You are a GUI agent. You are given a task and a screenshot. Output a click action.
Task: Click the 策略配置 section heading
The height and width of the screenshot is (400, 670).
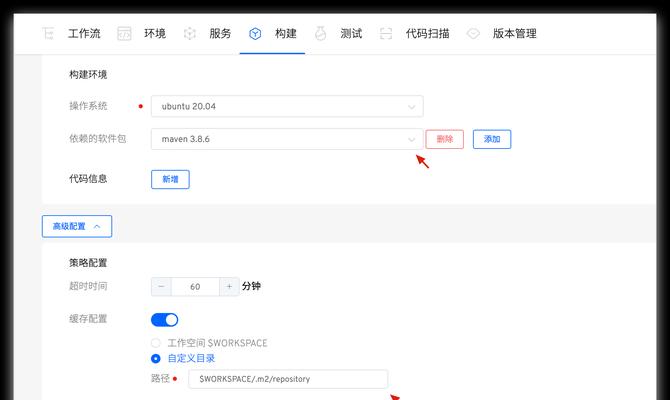tap(88, 263)
